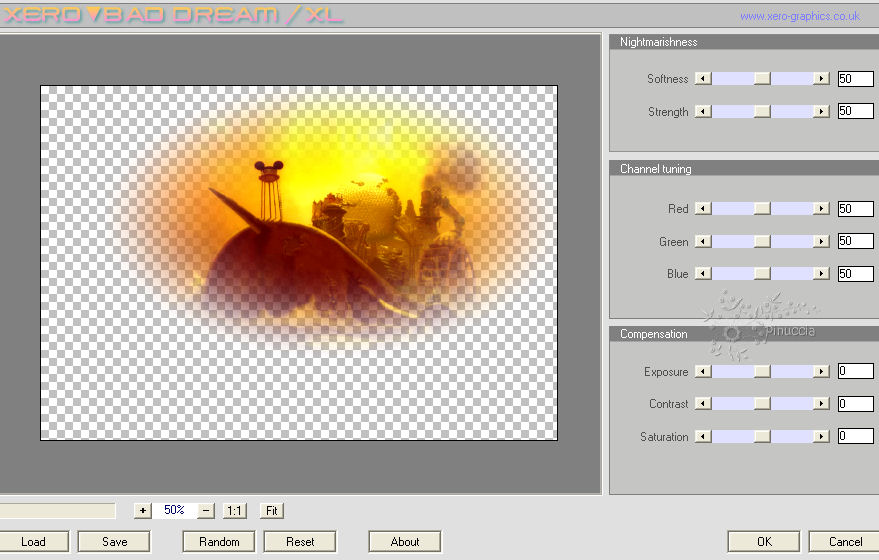Screen dimensions: 879x560
Task: Increase Exposure with right arrow
Action: pyautogui.click(x=821, y=371)
